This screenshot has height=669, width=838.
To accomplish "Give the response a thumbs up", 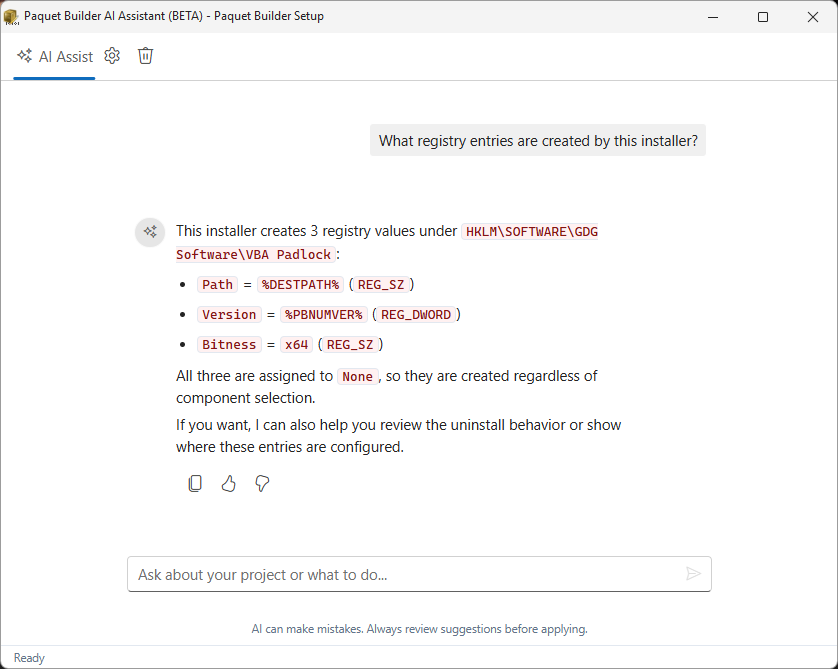I will pos(228,483).
